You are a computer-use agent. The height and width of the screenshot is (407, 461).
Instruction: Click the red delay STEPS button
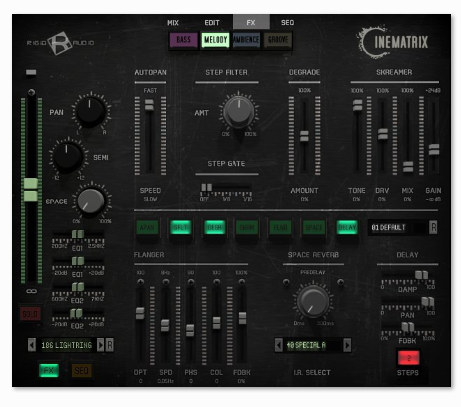point(408,358)
